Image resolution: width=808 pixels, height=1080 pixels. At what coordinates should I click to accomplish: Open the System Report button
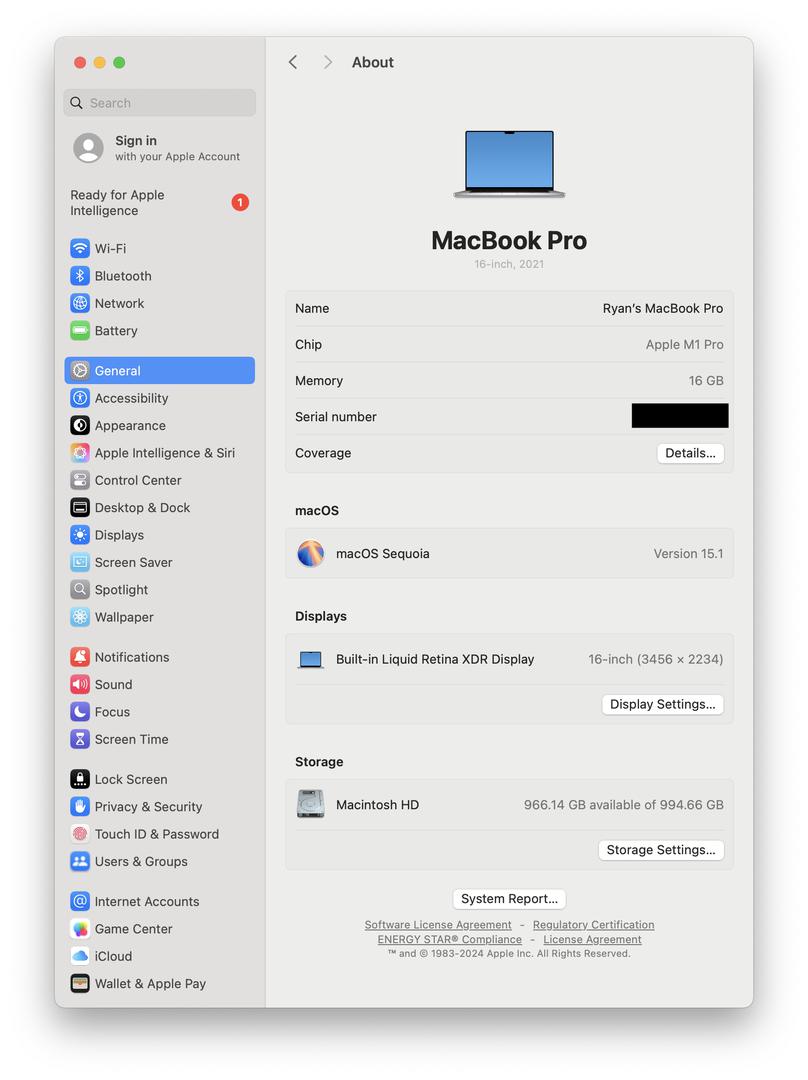tap(510, 899)
